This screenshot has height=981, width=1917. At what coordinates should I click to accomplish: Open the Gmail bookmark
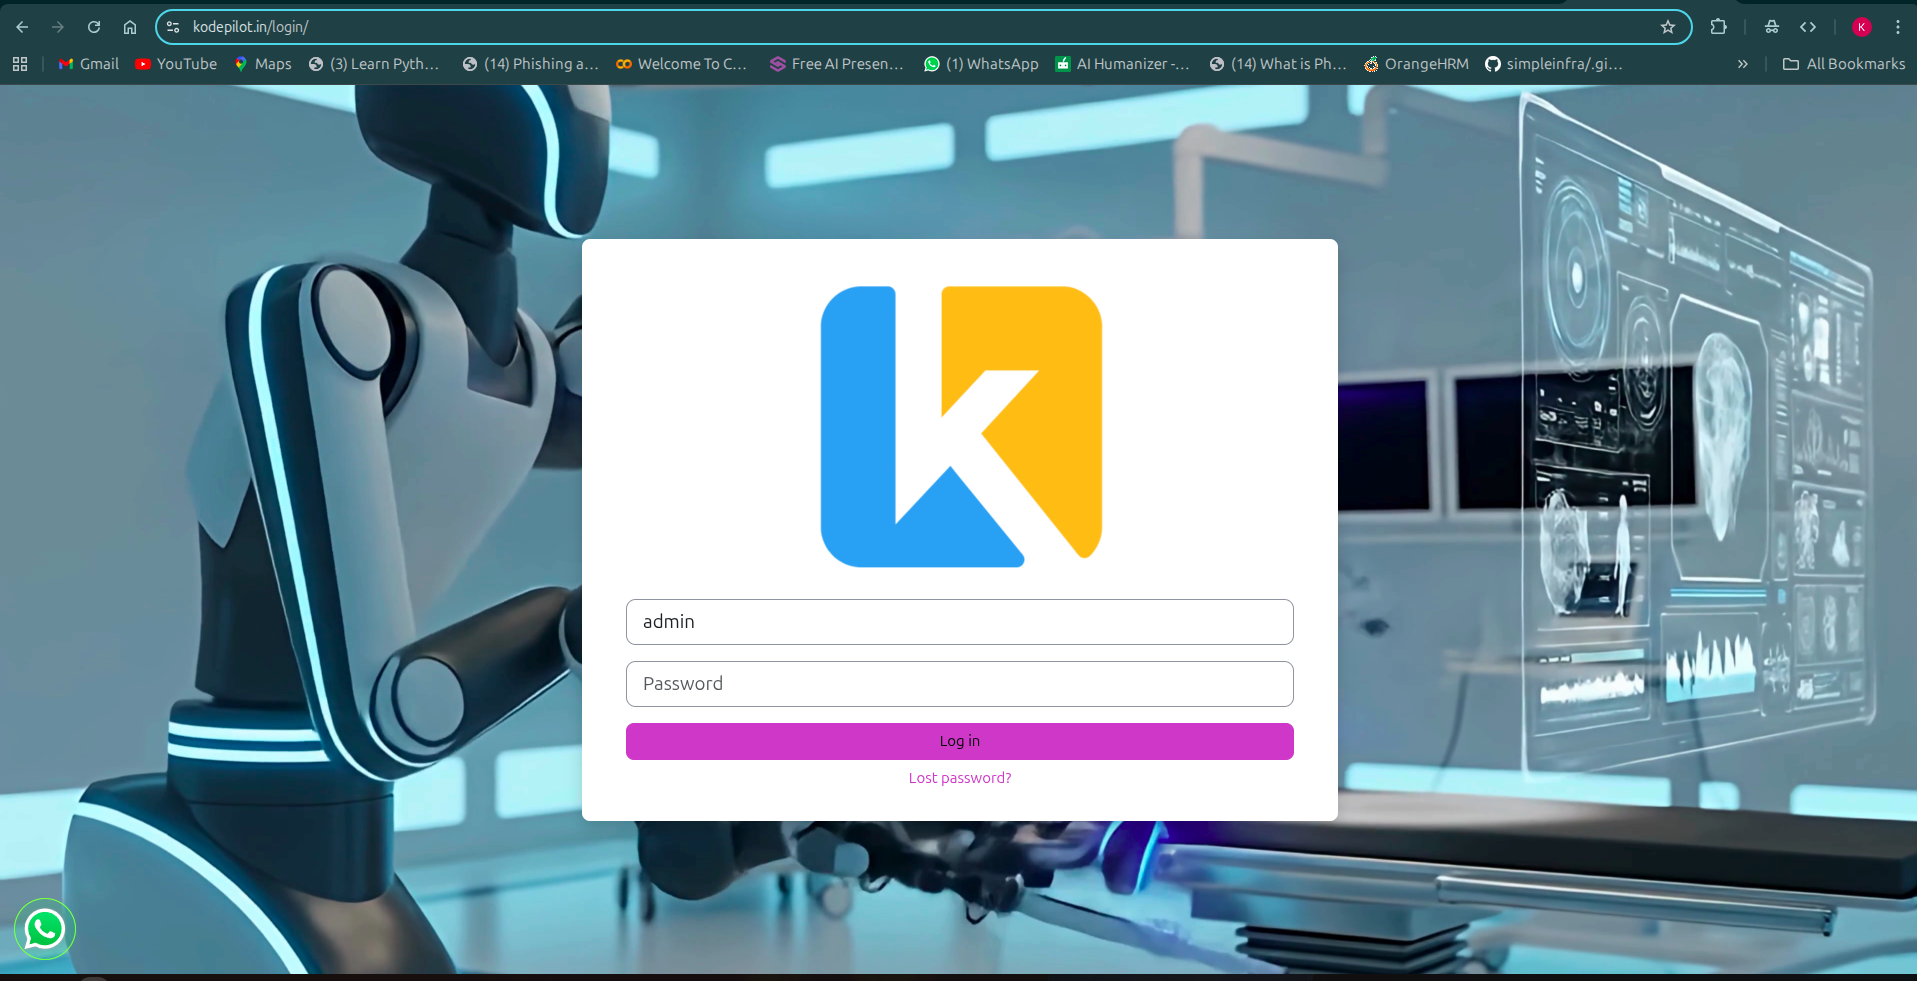[88, 64]
